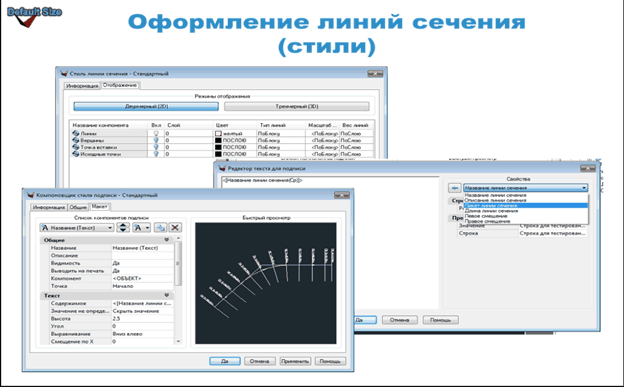Toggle the visibility lightbulb for Исходные точки
This screenshot has height=387, width=624.
pos(156,154)
